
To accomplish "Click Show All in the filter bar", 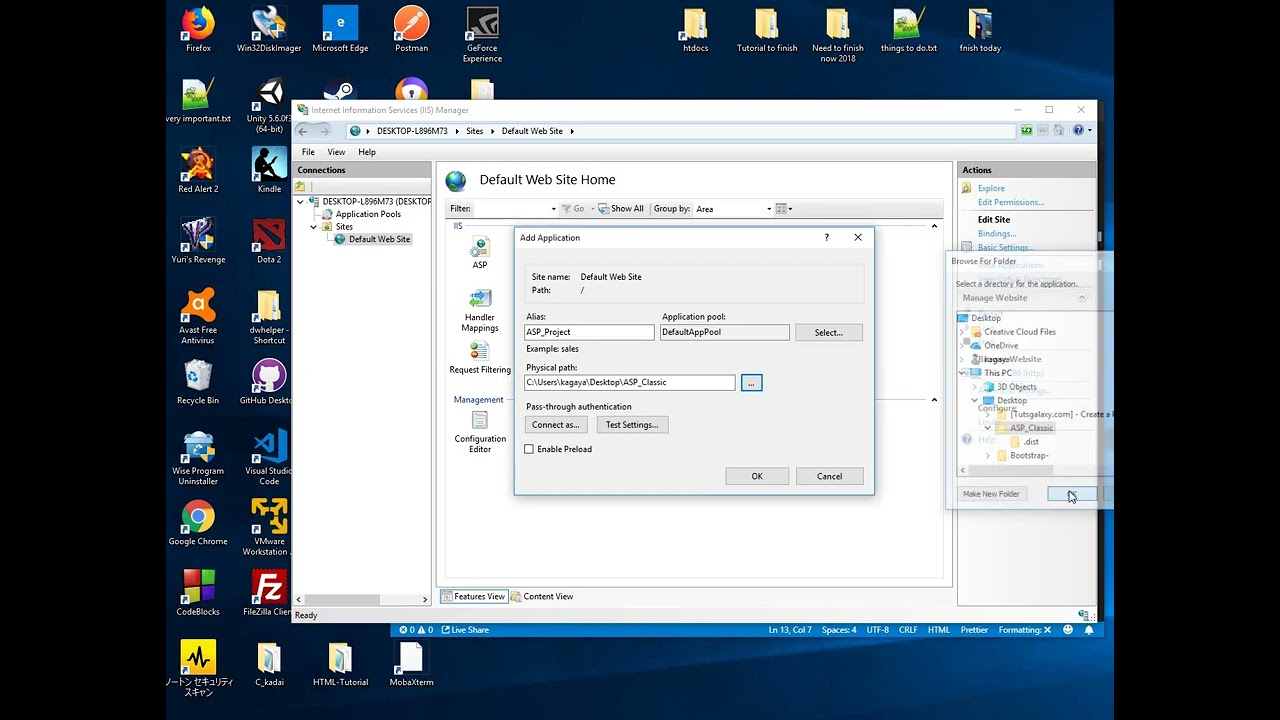I will (620, 209).
